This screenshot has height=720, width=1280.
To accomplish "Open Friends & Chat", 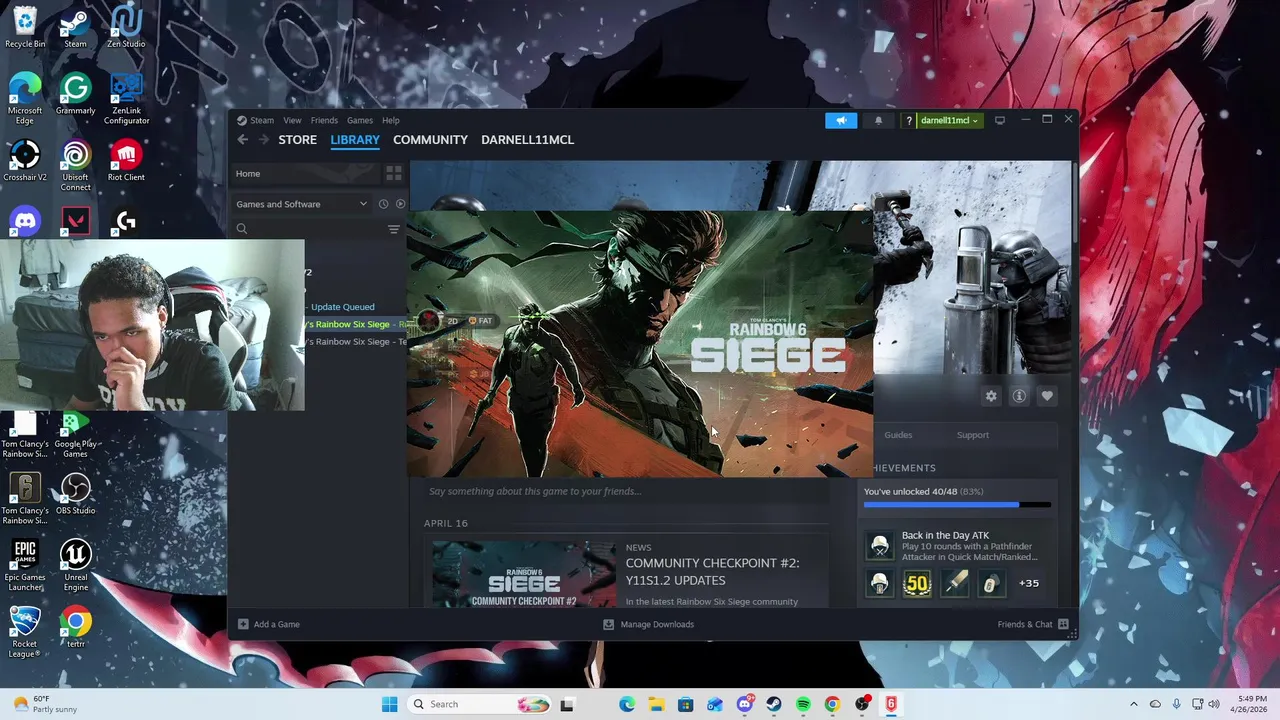I will point(1033,624).
